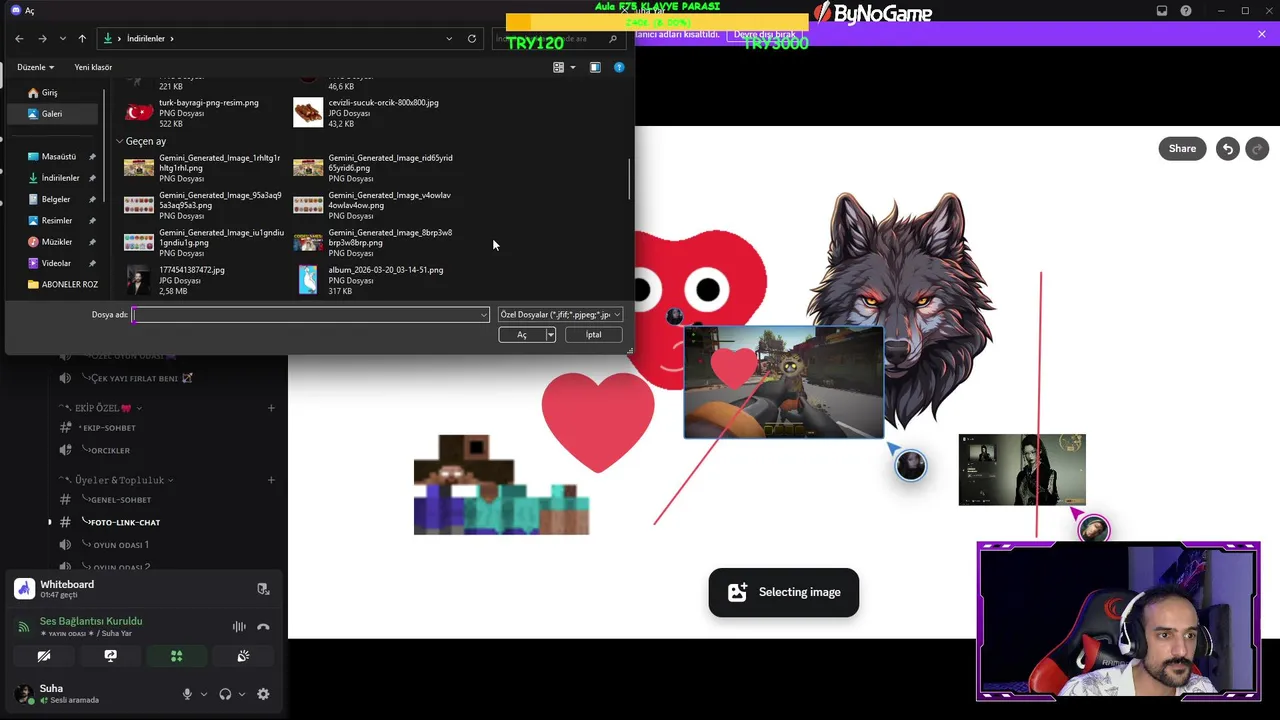This screenshot has width=1280, height=720.
Task: Collapse the Geçen ay group
Action: [x=119, y=141]
